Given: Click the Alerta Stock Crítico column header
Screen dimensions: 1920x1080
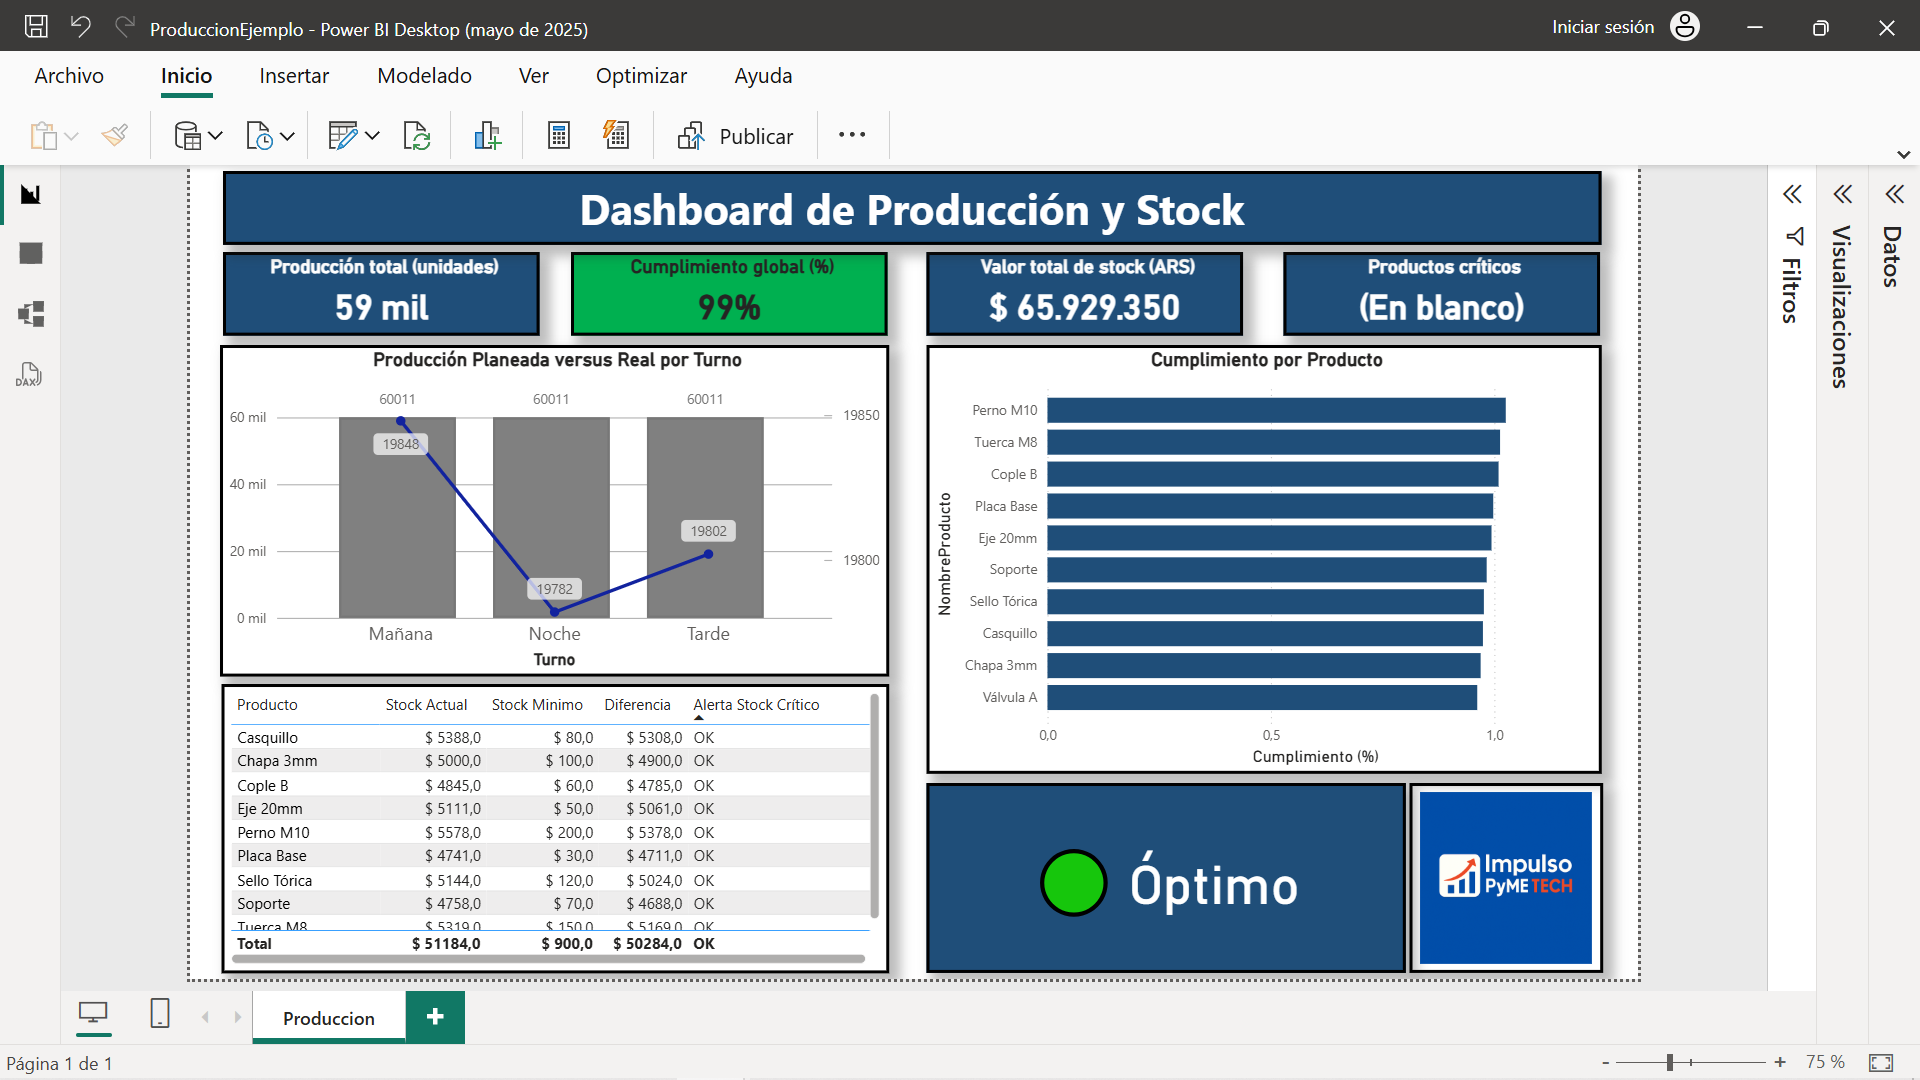Looking at the screenshot, I should 756,705.
